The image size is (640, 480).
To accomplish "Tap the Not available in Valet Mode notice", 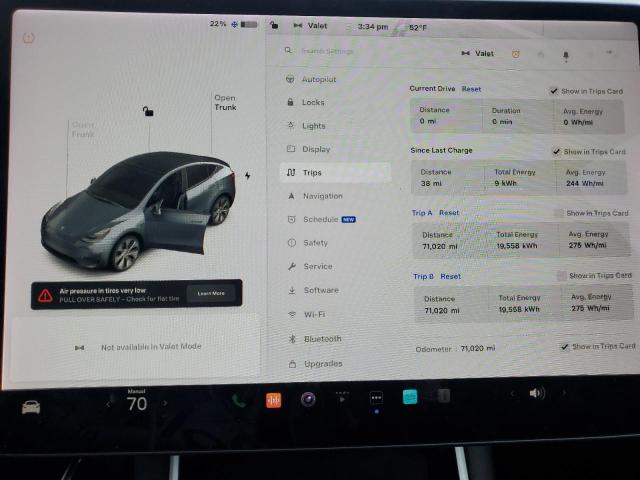I will [138, 347].
